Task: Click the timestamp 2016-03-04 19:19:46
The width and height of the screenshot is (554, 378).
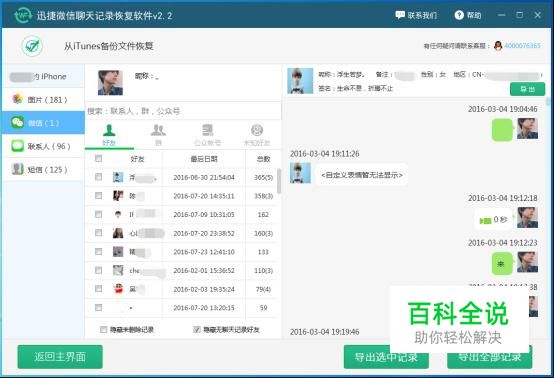Action: click(x=324, y=332)
